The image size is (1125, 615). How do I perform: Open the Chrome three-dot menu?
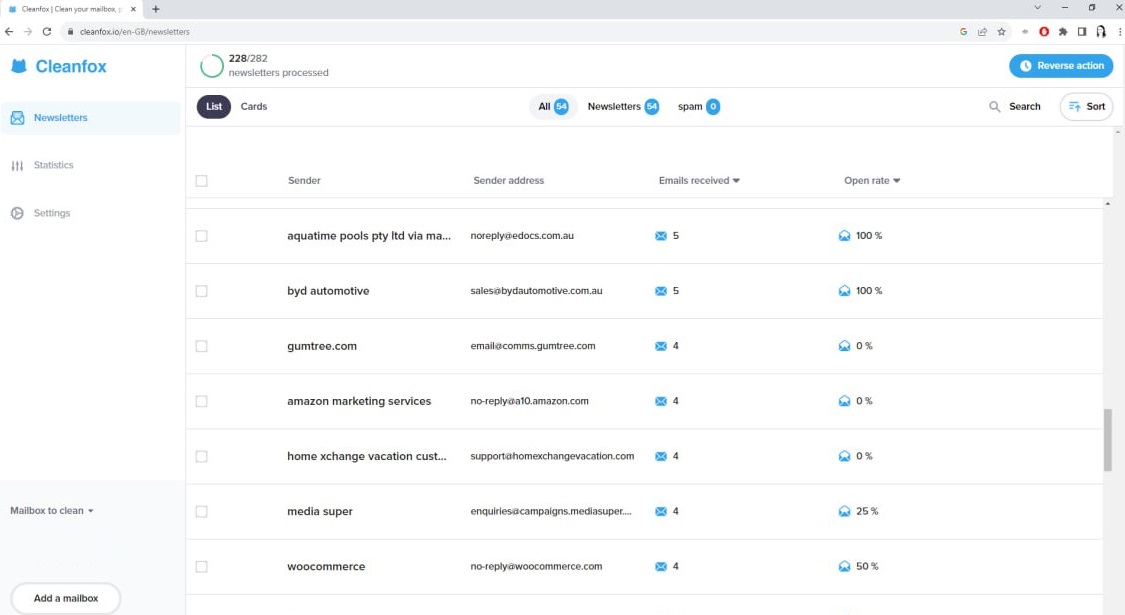1119,32
